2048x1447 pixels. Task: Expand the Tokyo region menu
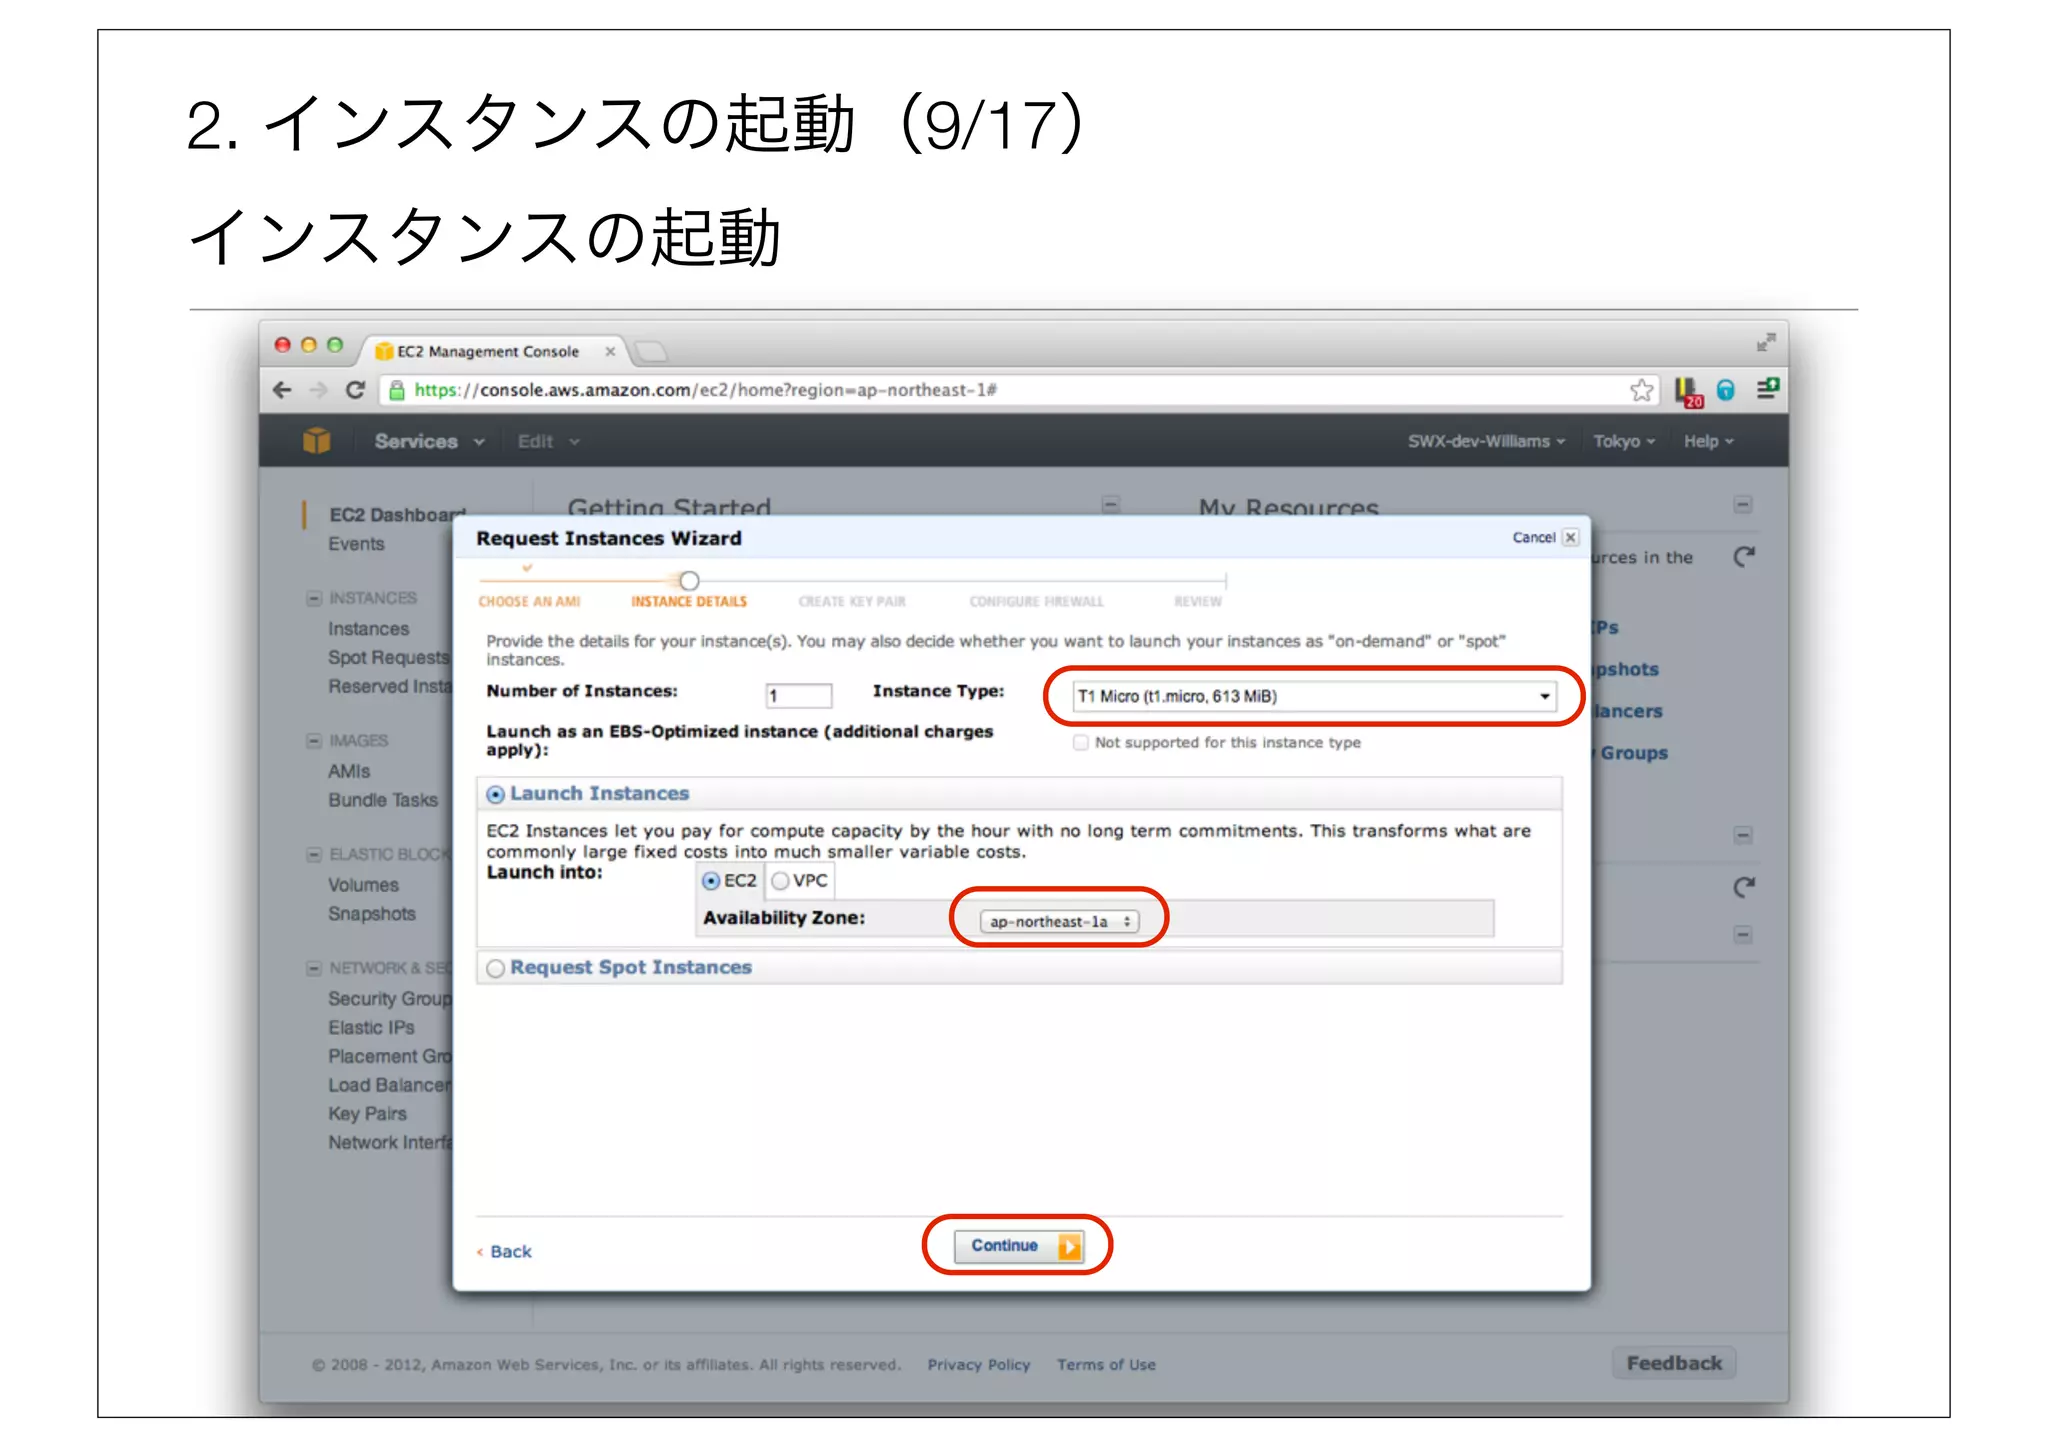[x=1623, y=441]
